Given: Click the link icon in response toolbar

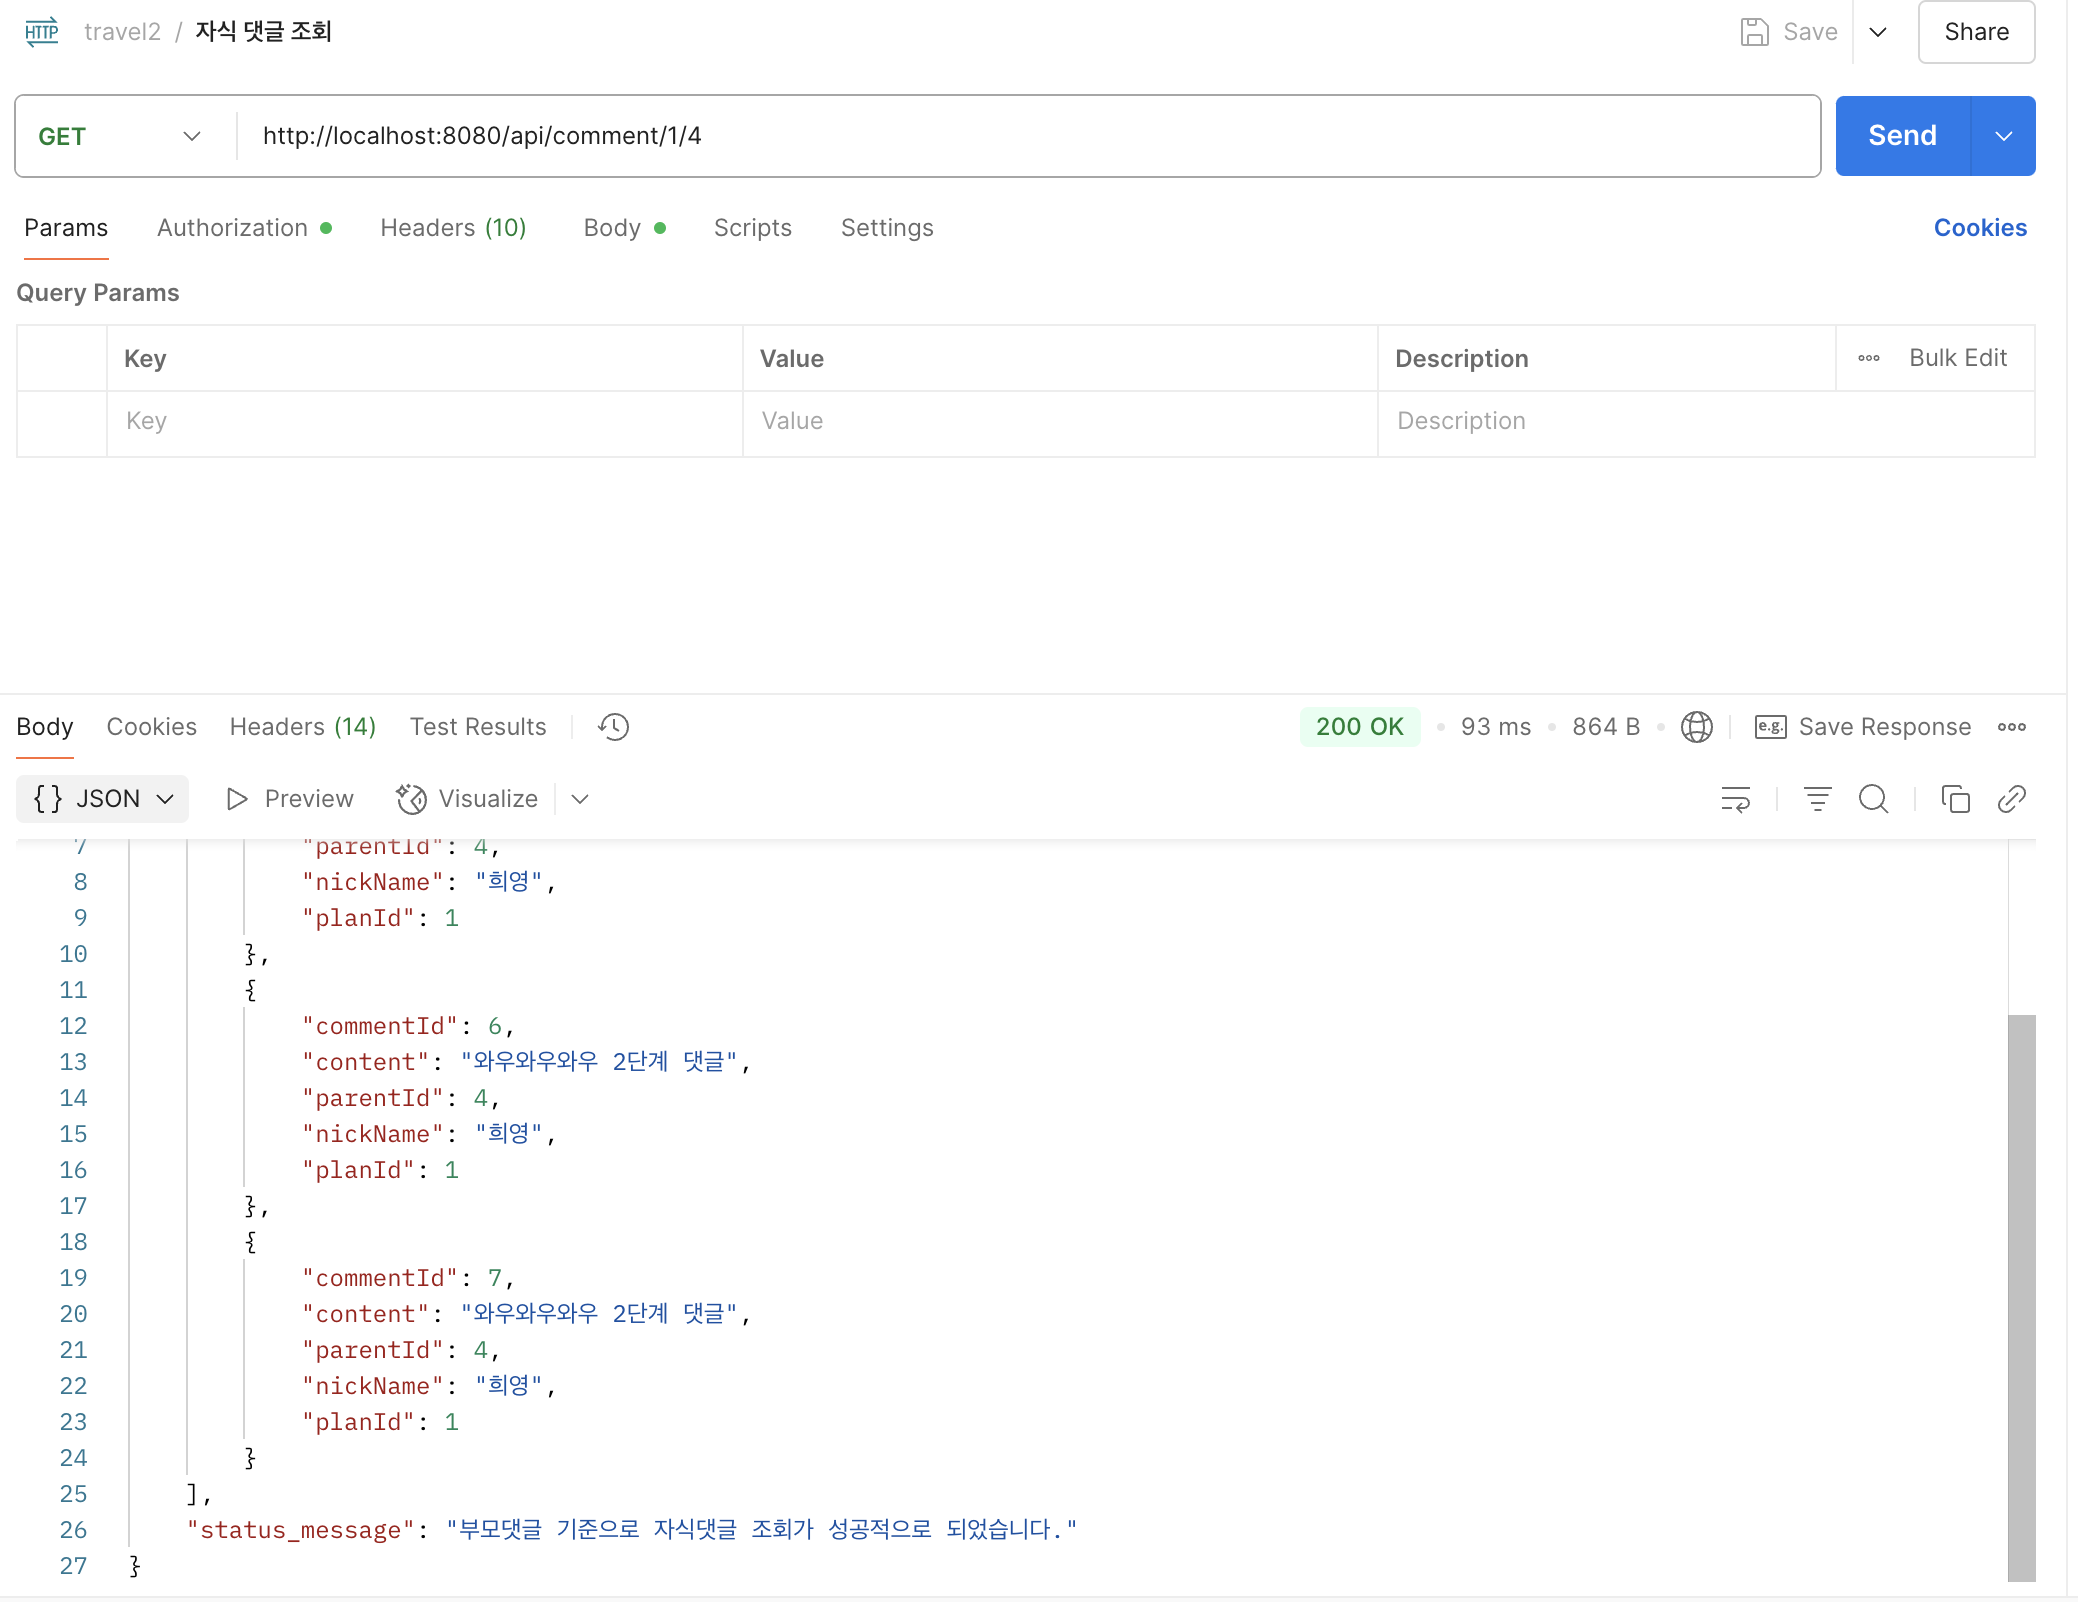Looking at the screenshot, I should click(x=2011, y=799).
